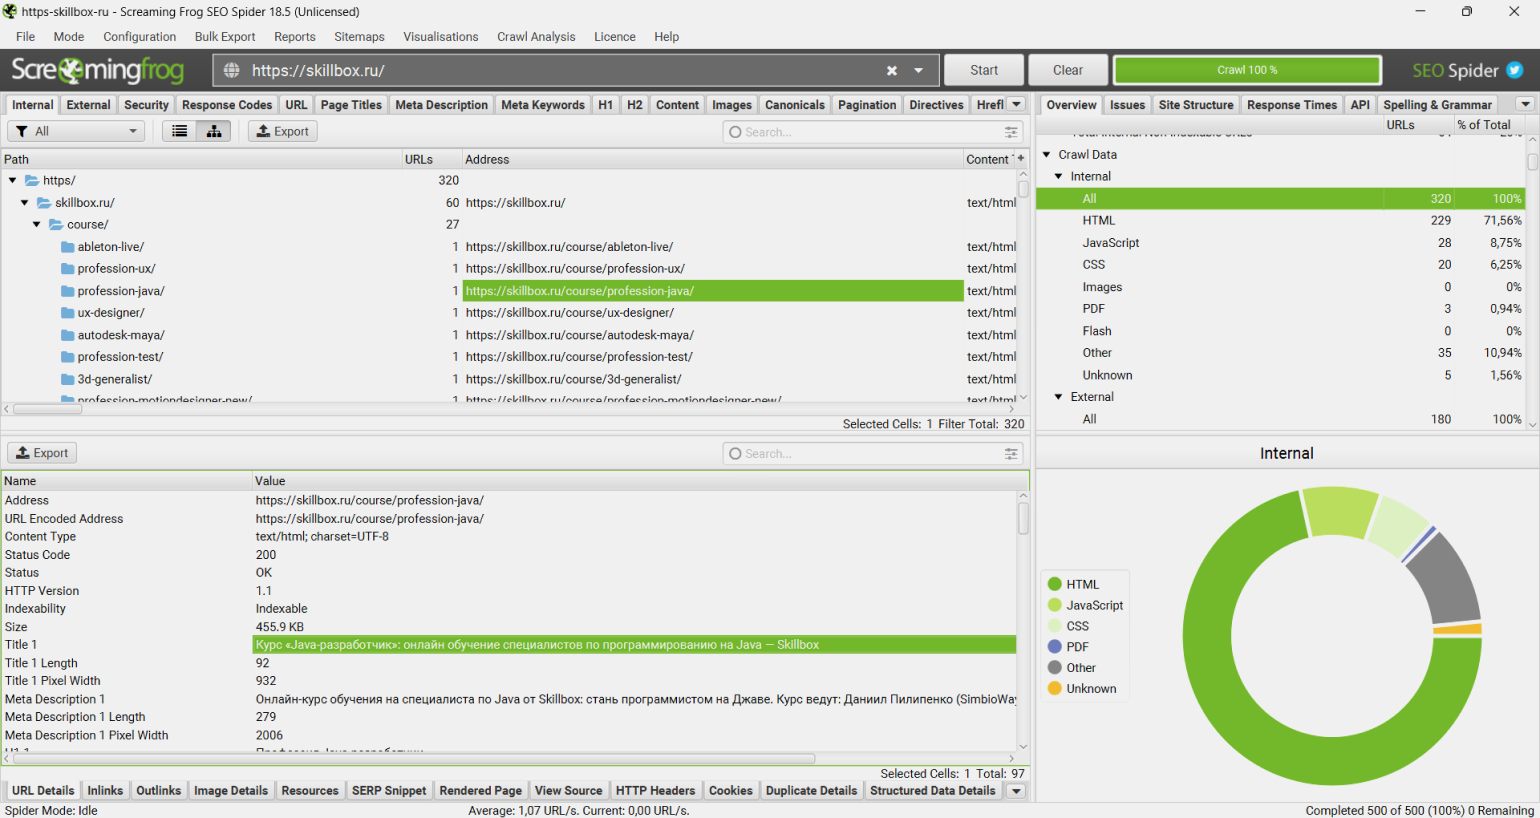Viewport: 1540px width, 818px height.
Task: Switch to tree view mode
Action: click(214, 131)
